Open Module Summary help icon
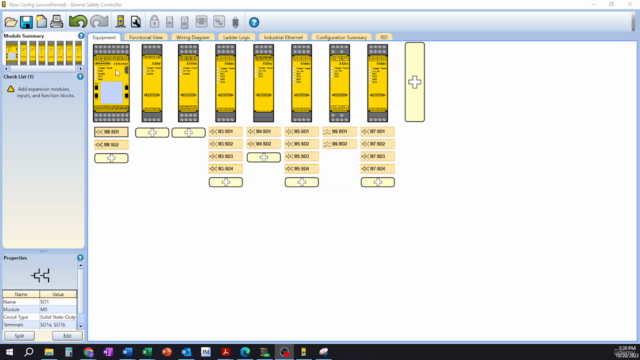640x360 pixels. pyautogui.click(x=81, y=36)
